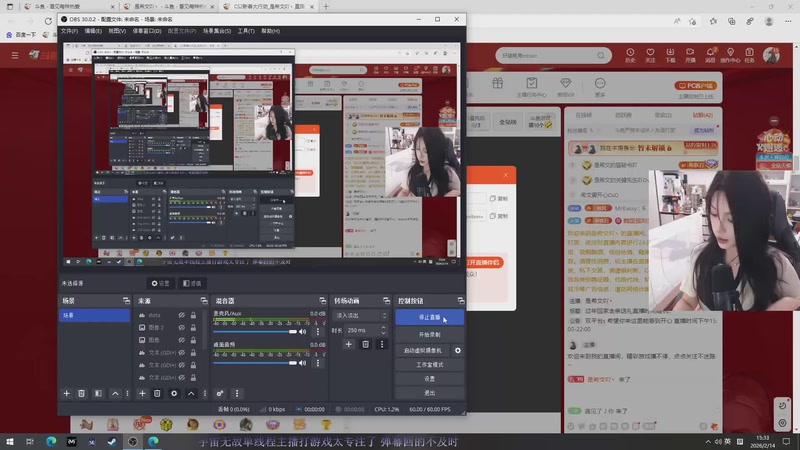Viewport: 800px width, 450px height.
Task: Open Windows Start menu
Action: [x=10, y=441]
